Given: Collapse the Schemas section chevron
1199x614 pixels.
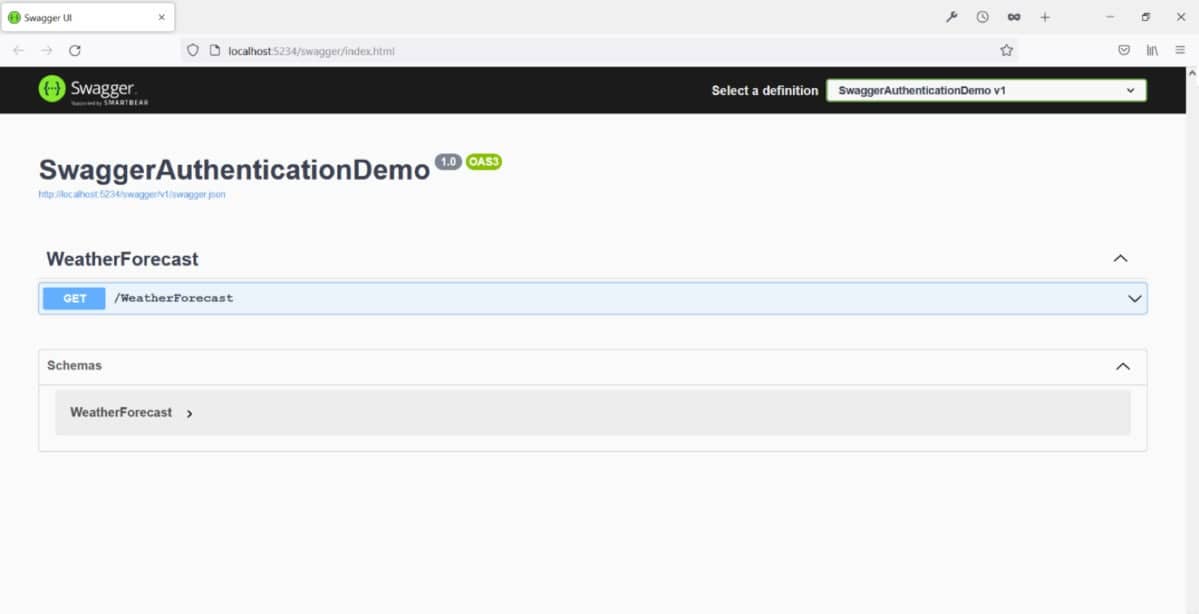Looking at the screenshot, I should point(1122,366).
